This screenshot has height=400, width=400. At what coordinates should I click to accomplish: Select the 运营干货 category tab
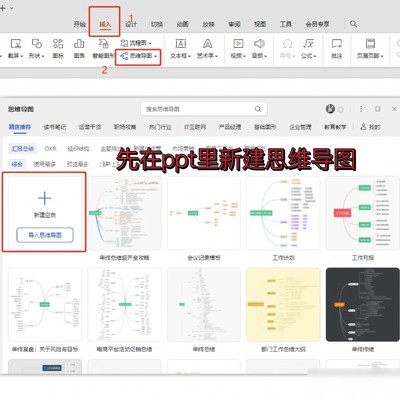90,127
